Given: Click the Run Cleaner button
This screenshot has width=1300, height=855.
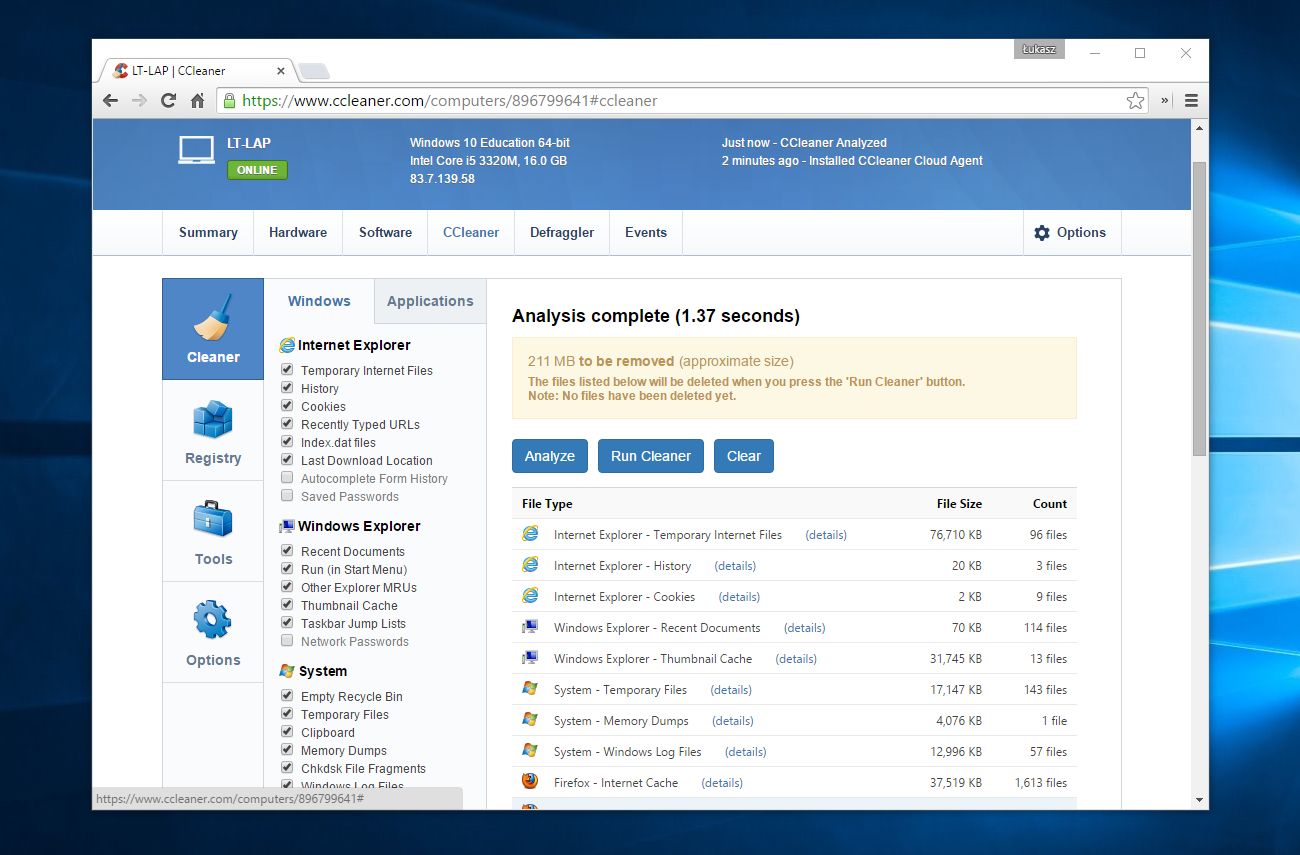Looking at the screenshot, I should tap(651, 456).
